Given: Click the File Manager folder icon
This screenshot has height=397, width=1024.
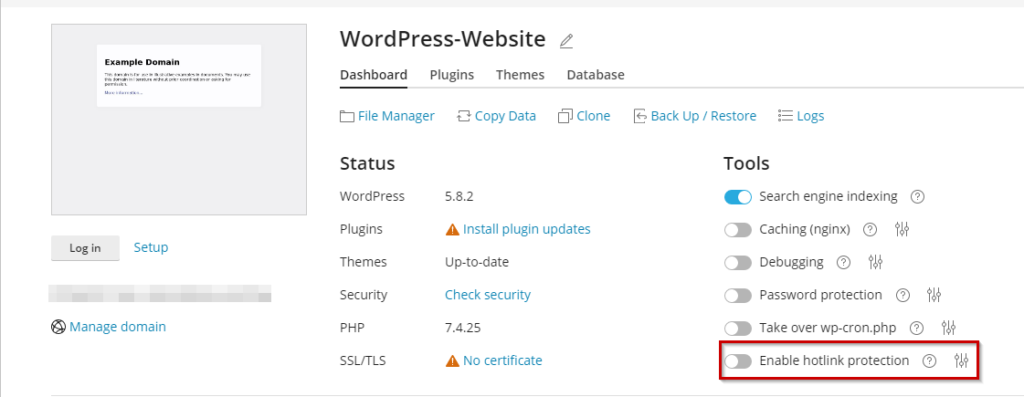Looking at the screenshot, I should [347, 116].
